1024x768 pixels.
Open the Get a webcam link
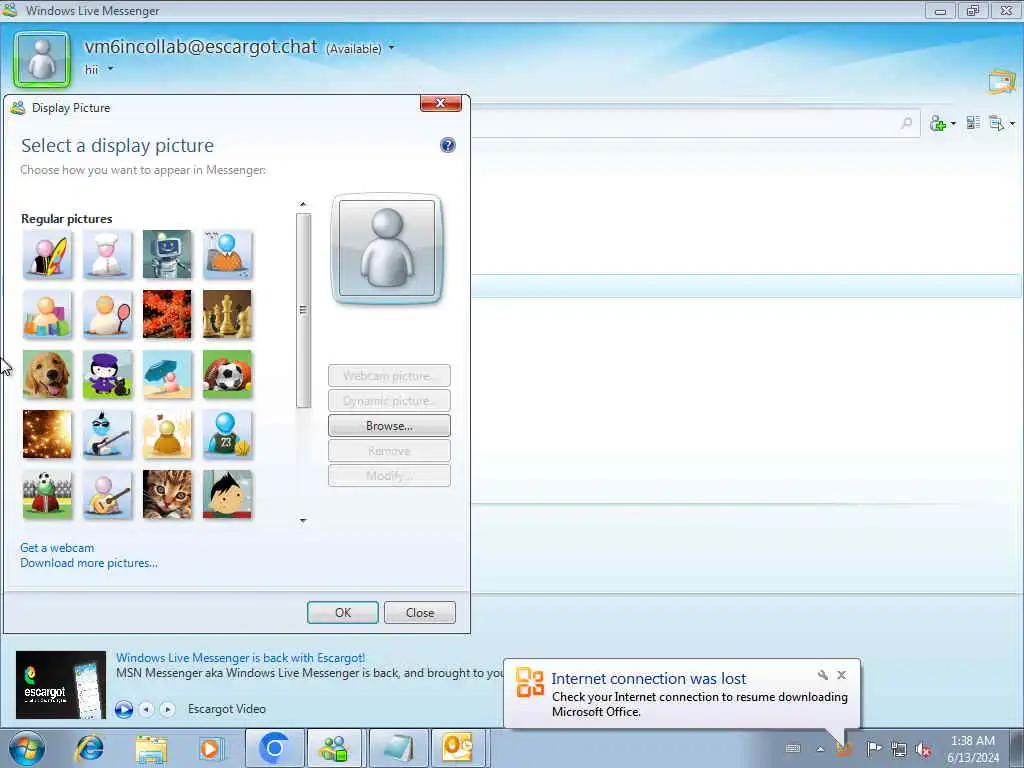(x=57, y=548)
